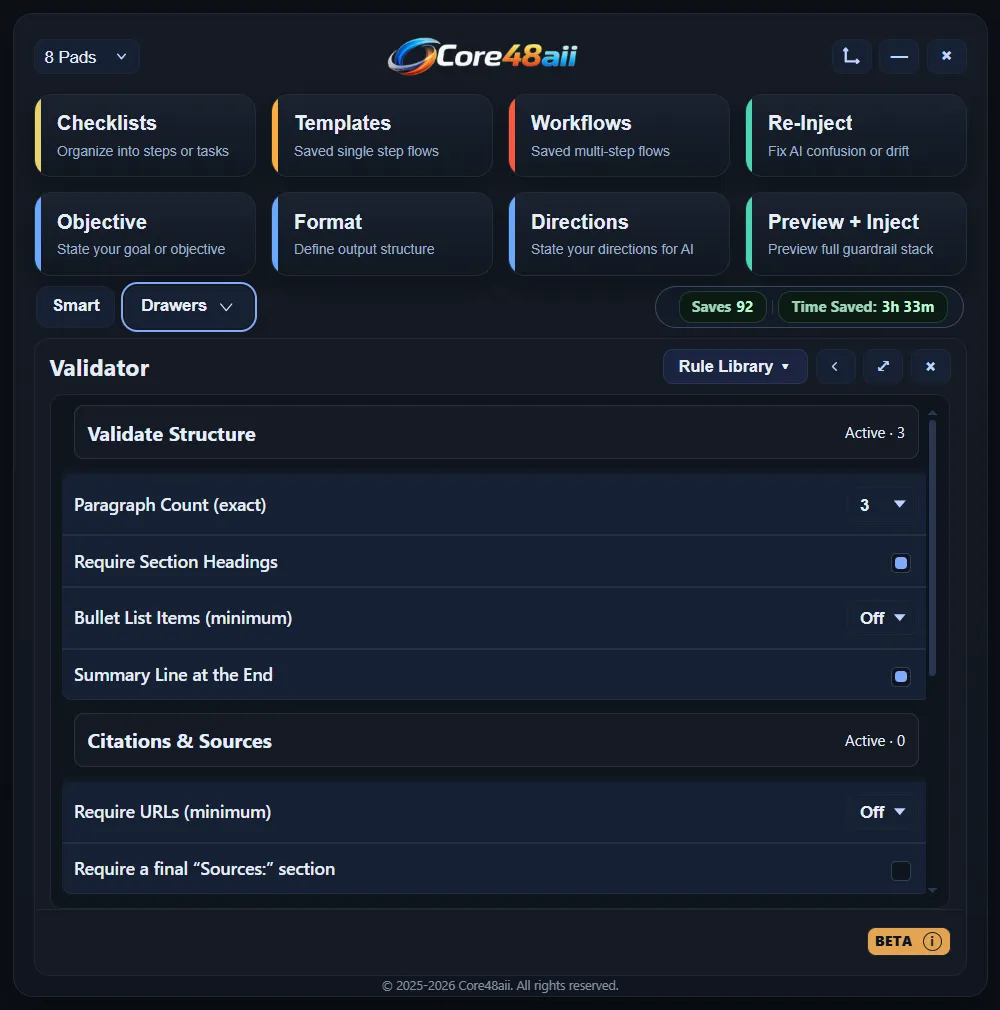The height and width of the screenshot is (1010, 1000).
Task: Open the Checklists pad
Action: [x=146, y=135]
